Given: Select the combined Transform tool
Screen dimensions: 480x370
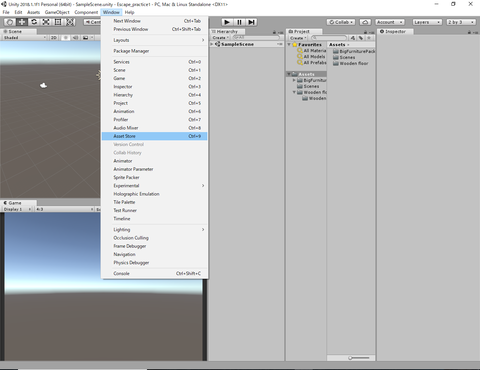Looking at the screenshot, I should (70, 22).
